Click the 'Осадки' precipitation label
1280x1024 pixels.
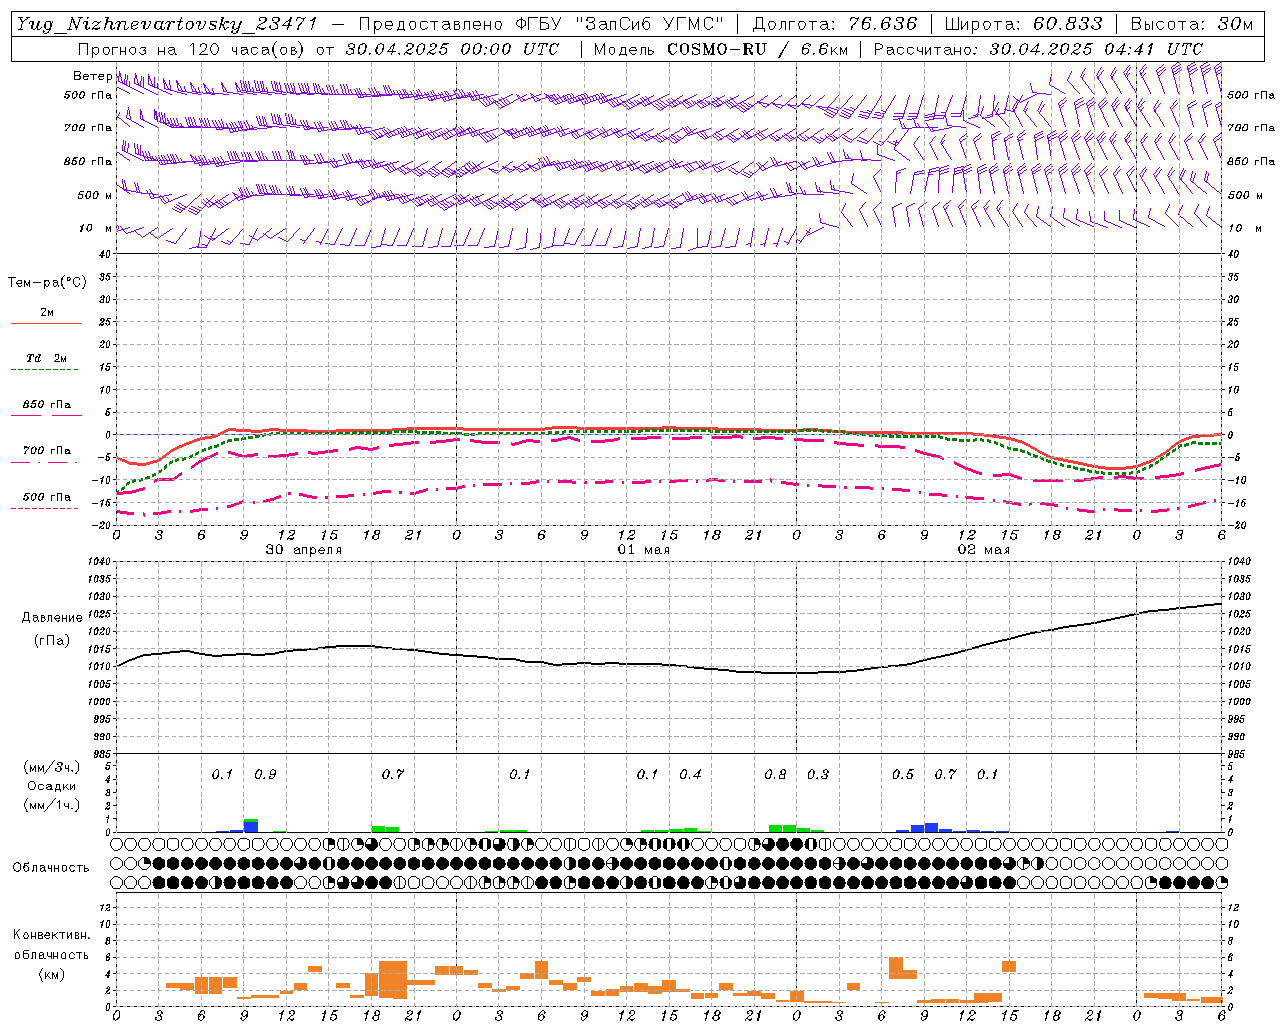(52, 786)
